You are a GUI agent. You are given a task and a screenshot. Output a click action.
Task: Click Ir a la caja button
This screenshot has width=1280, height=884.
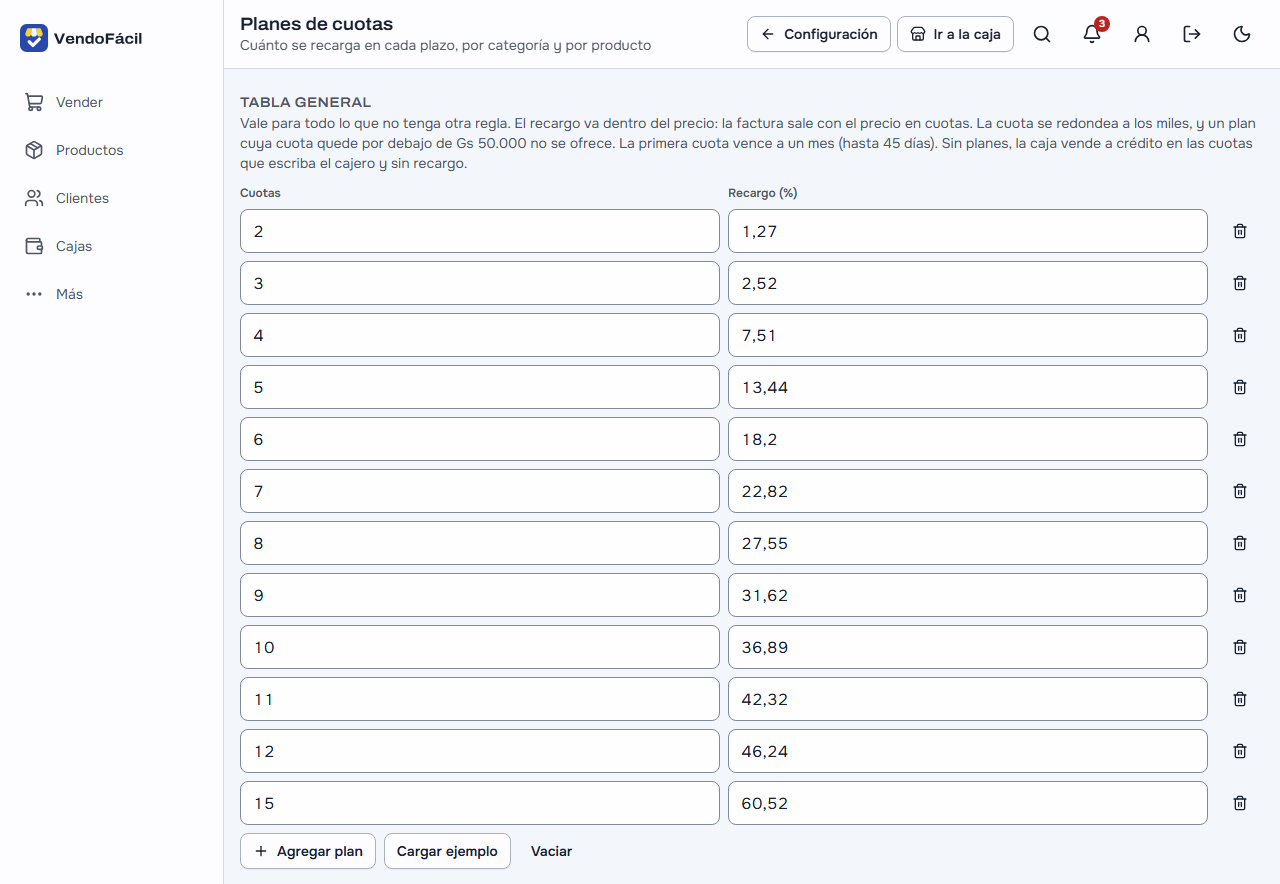(956, 34)
